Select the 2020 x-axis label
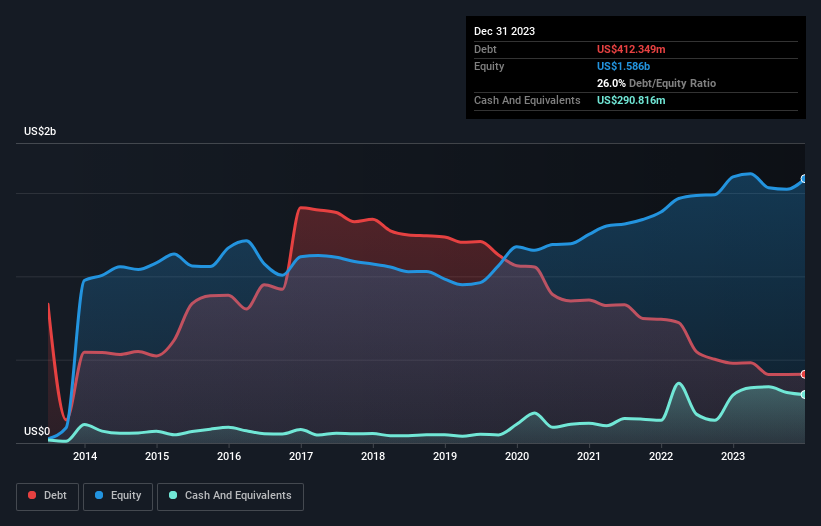Image resolution: width=821 pixels, height=526 pixels. pyautogui.click(x=517, y=456)
